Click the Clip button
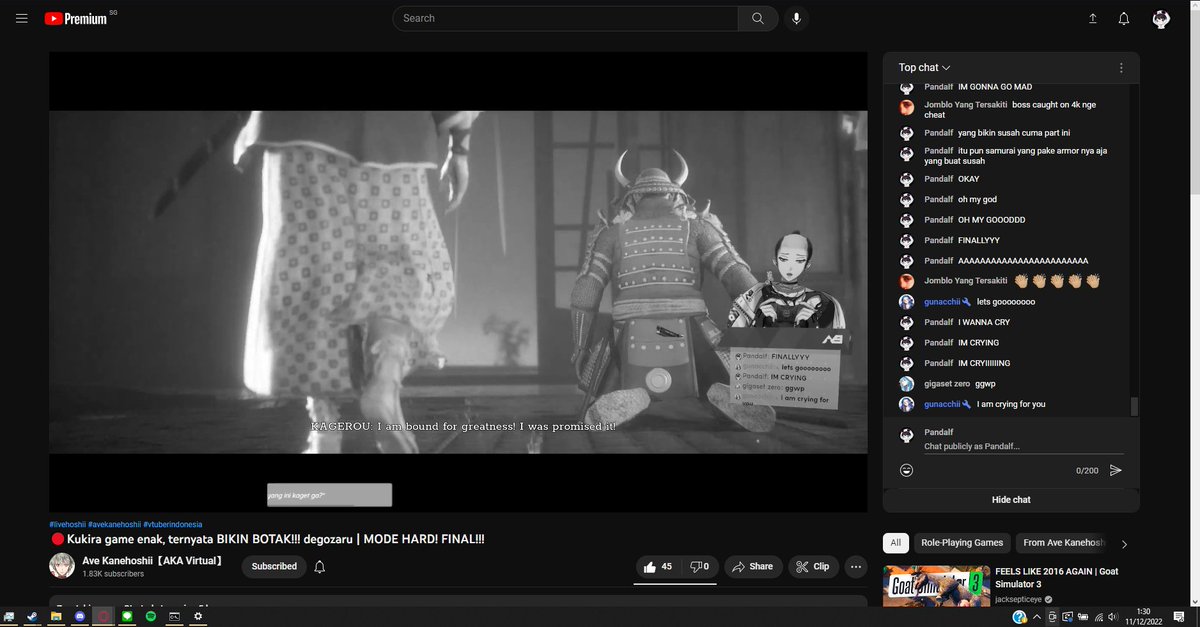Viewport: 1200px width, 627px height. click(812, 567)
